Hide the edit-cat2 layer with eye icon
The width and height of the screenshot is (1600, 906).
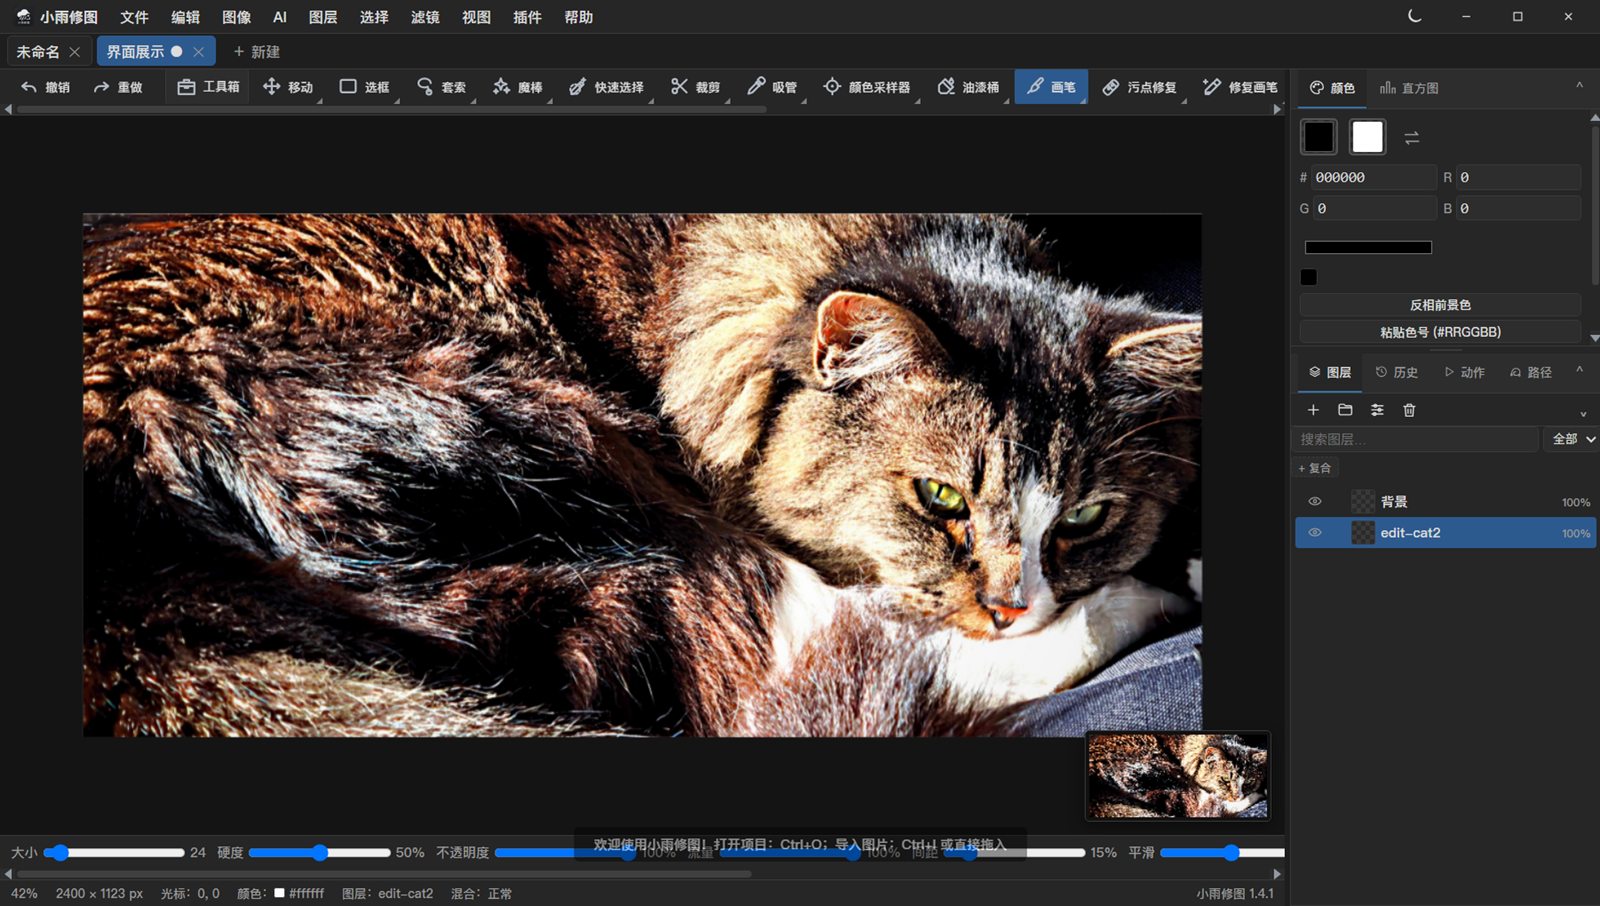[1315, 533]
